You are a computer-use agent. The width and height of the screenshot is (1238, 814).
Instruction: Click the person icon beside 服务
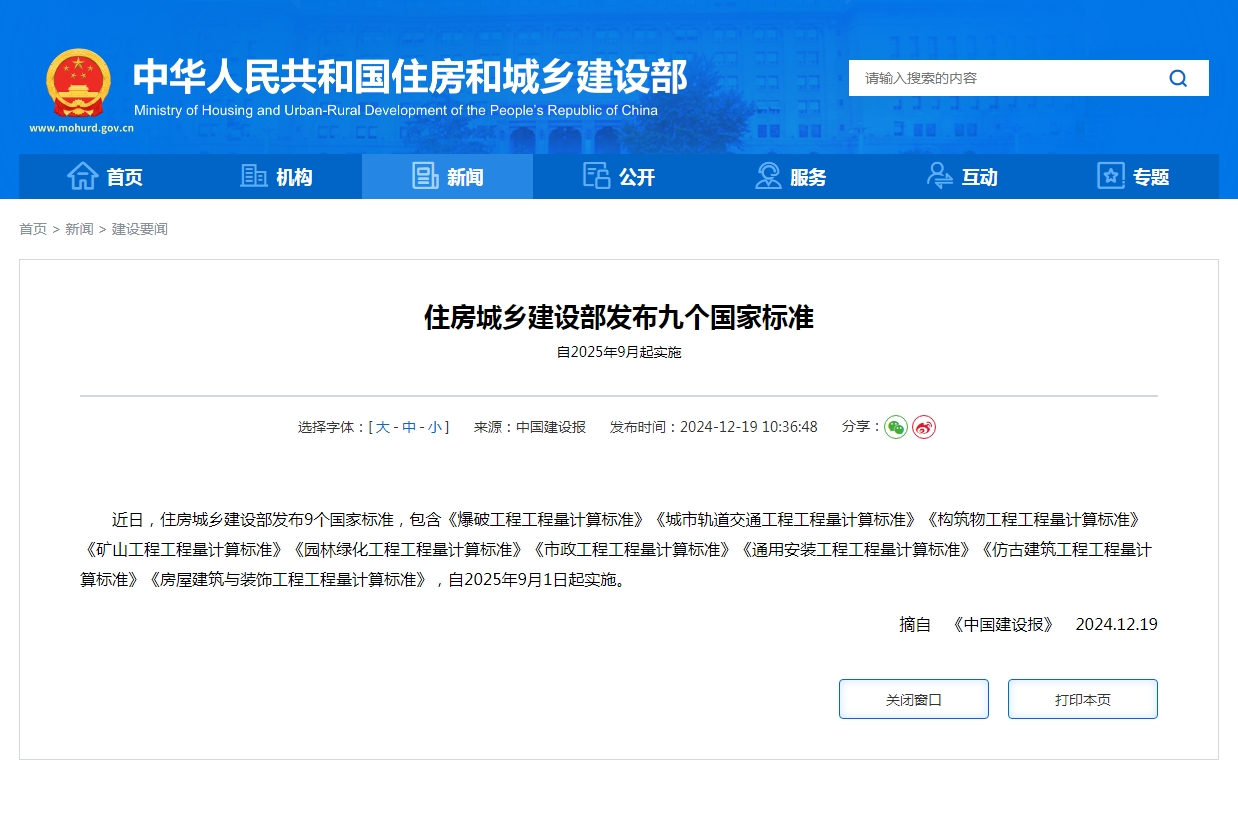pyautogui.click(x=768, y=176)
